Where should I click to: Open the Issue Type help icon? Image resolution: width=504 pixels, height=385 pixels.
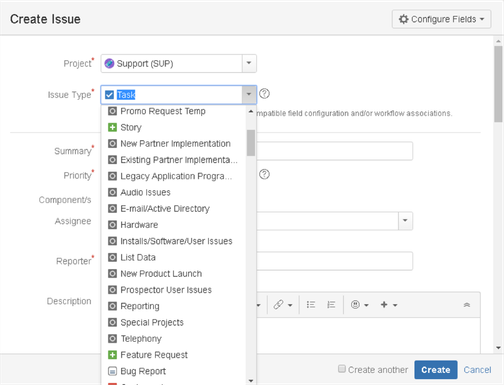(264, 94)
